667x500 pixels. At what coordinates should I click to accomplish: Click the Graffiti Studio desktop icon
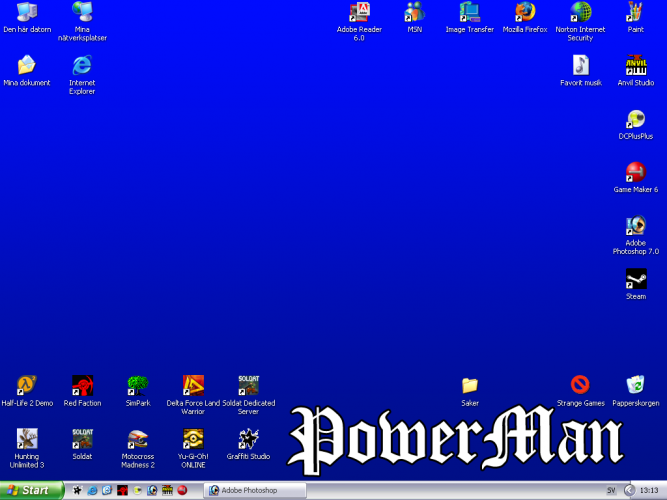248,439
